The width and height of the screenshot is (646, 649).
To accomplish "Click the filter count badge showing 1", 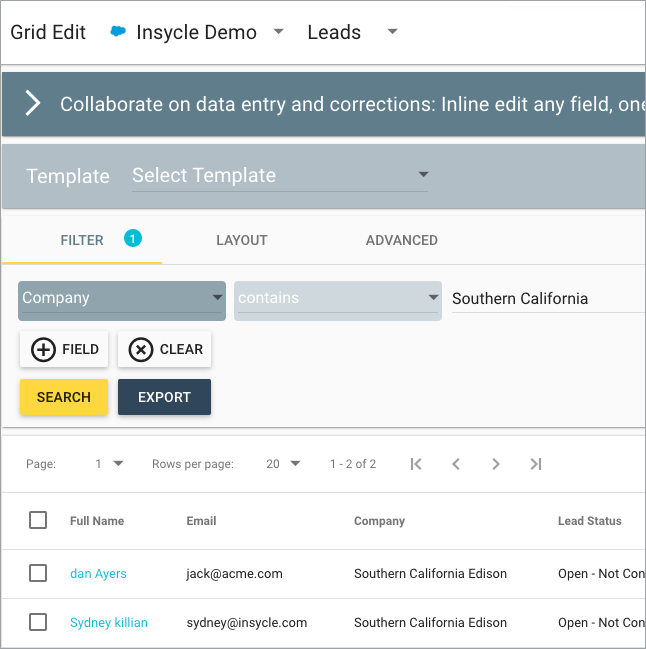I will [133, 238].
